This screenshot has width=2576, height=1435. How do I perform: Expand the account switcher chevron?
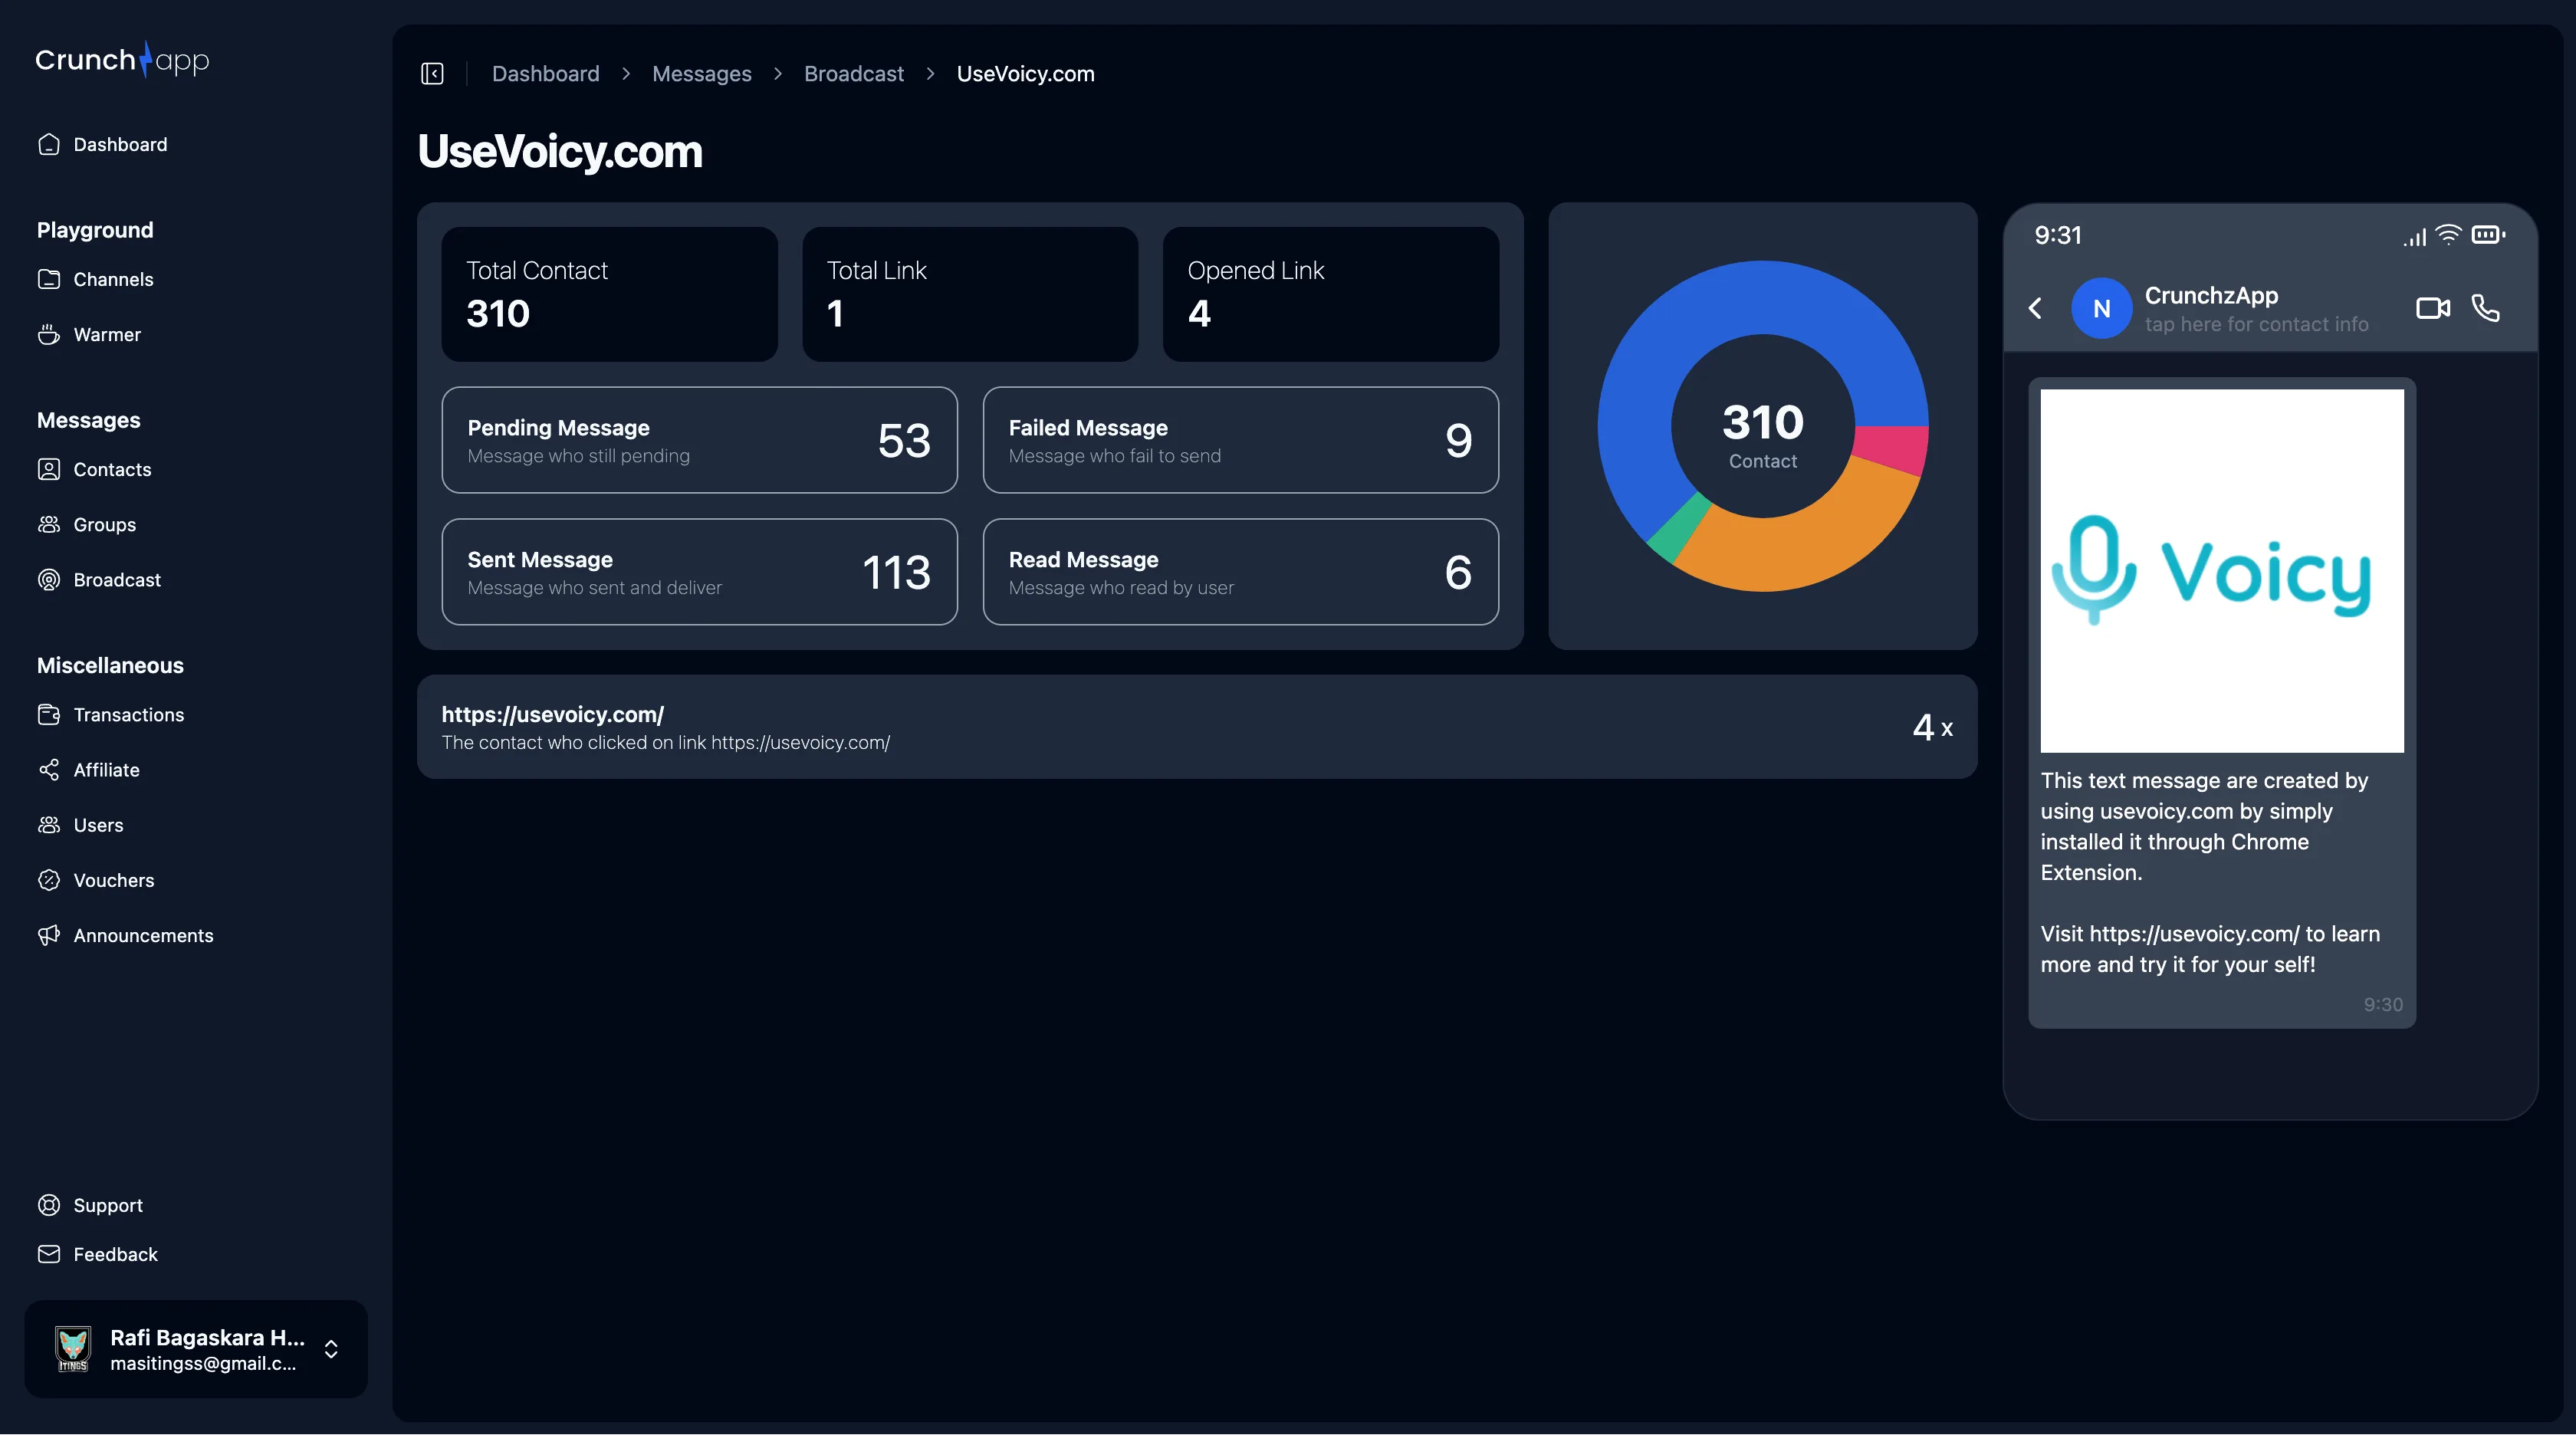pos(331,1348)
